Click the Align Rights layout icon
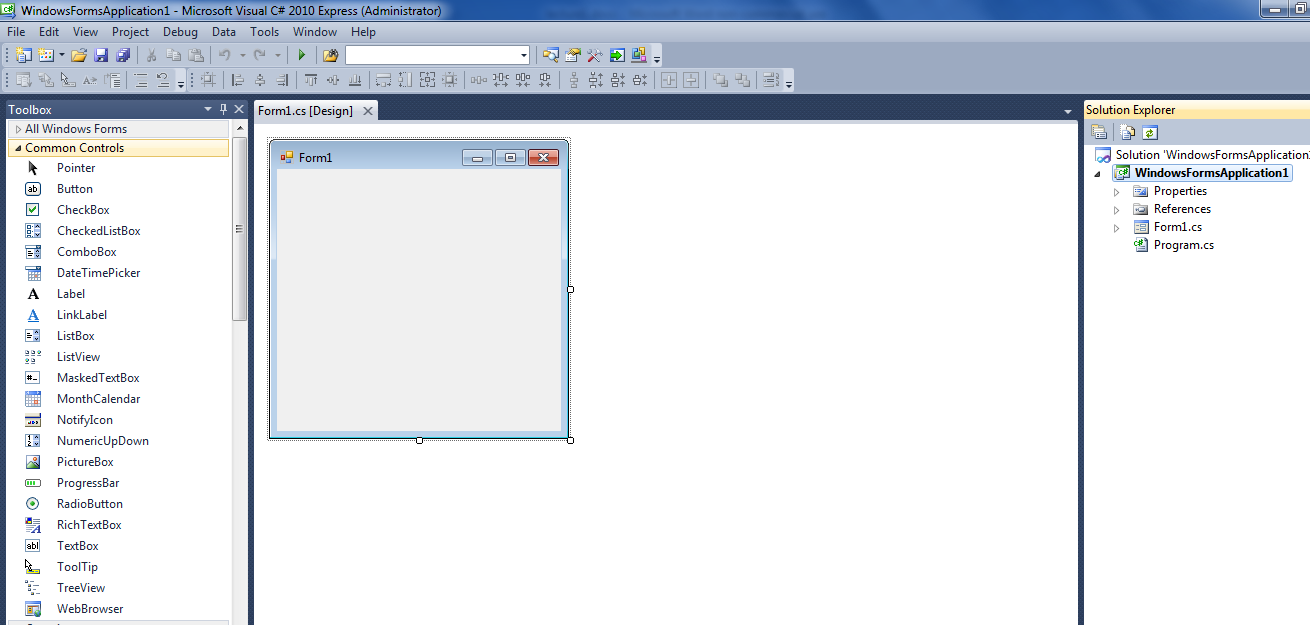The height and width of the screenshot is (625, 1310). pyautogui.click(x=282, y=80)
